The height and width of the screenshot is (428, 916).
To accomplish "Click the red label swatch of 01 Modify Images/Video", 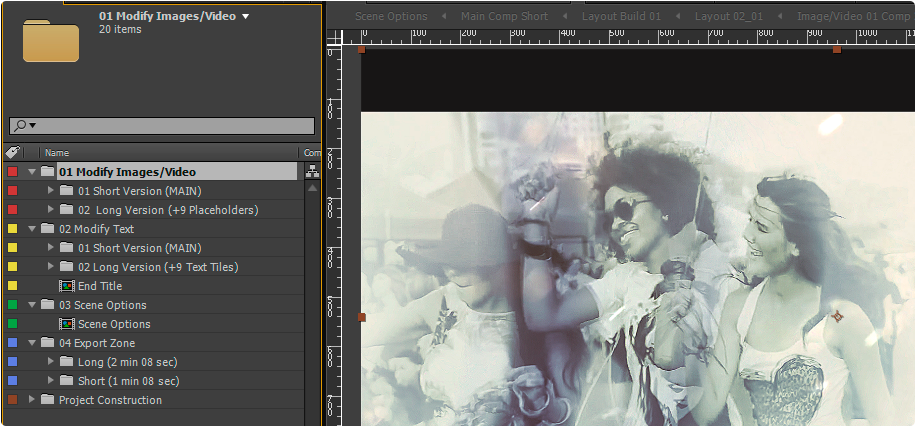I will (x=13, y=172).
